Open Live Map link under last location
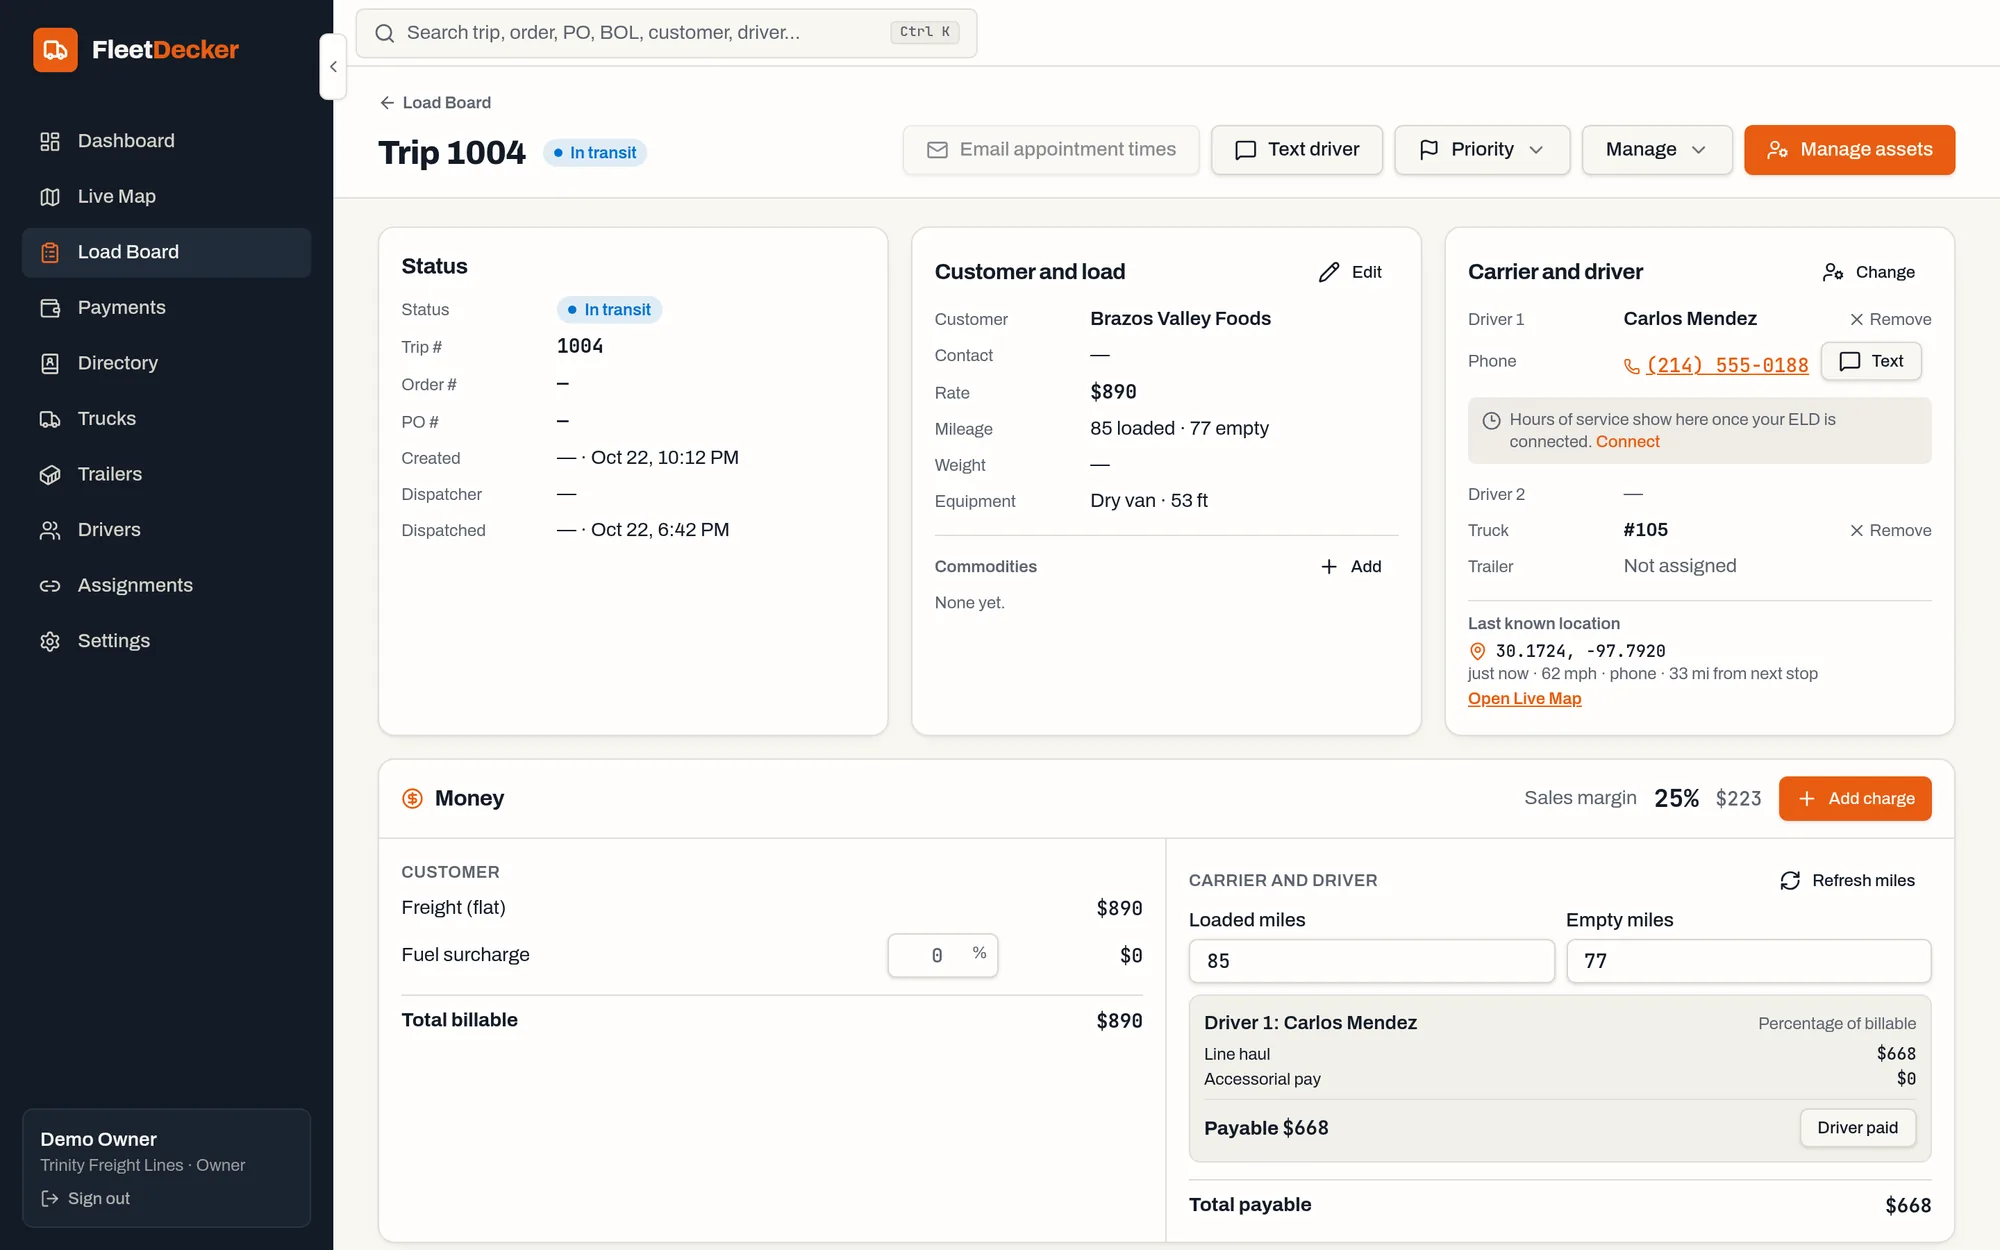This screenshot has height=1250, width=2000. [1524, 699]
